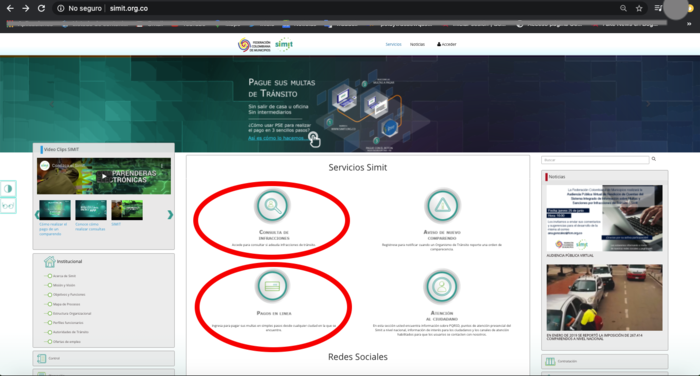
Task: Toggle the glasses accessibility button
Action: [x=8, y=206]
